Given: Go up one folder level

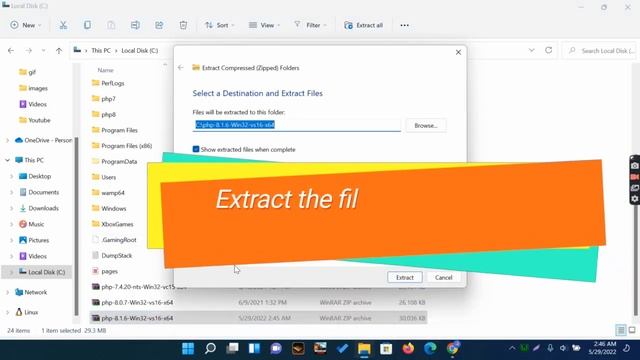Looking at the screenshot, I should pyautogui.click(x=59, y=51).
